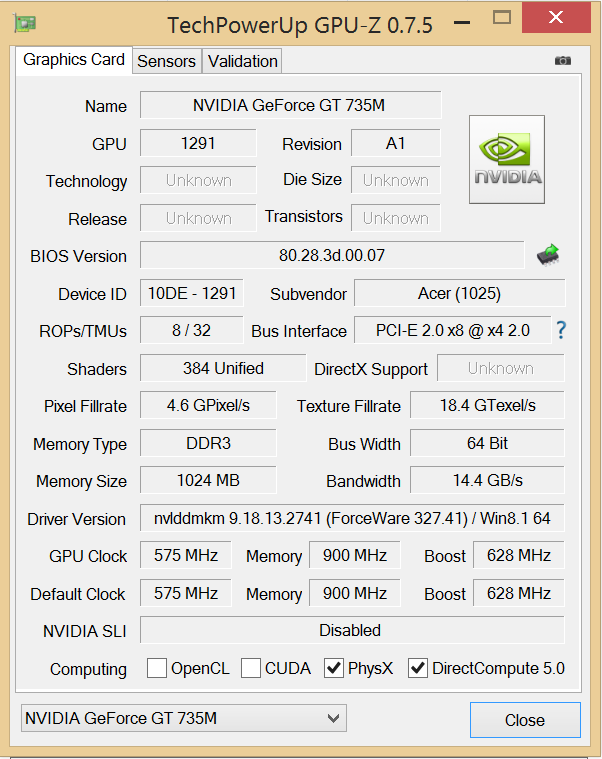602x759 pixels.
Task: Click the Close button
Action: pos(525,720)
